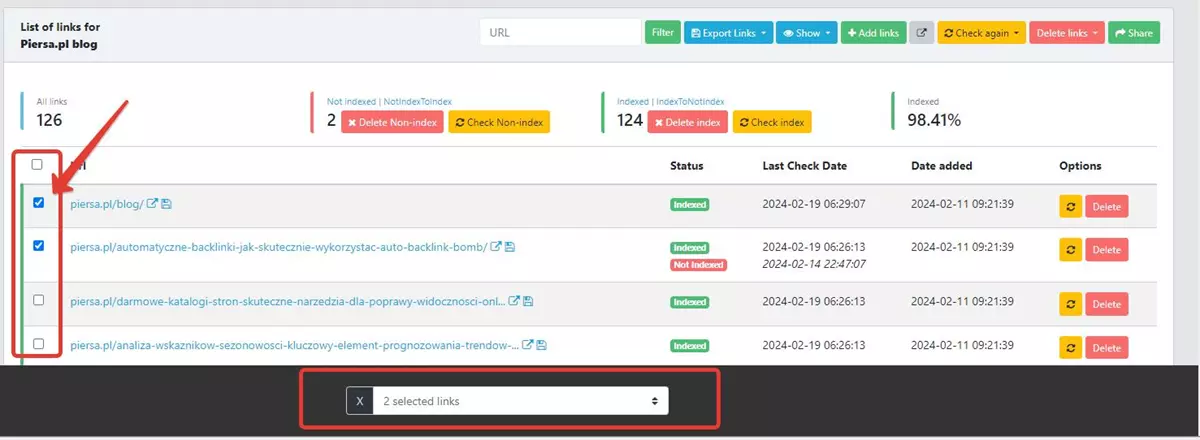Viewport: 1200px width, 440px height.
Task: Check the analiza-wskaznikow row checkbox
Action: (38, 343)
